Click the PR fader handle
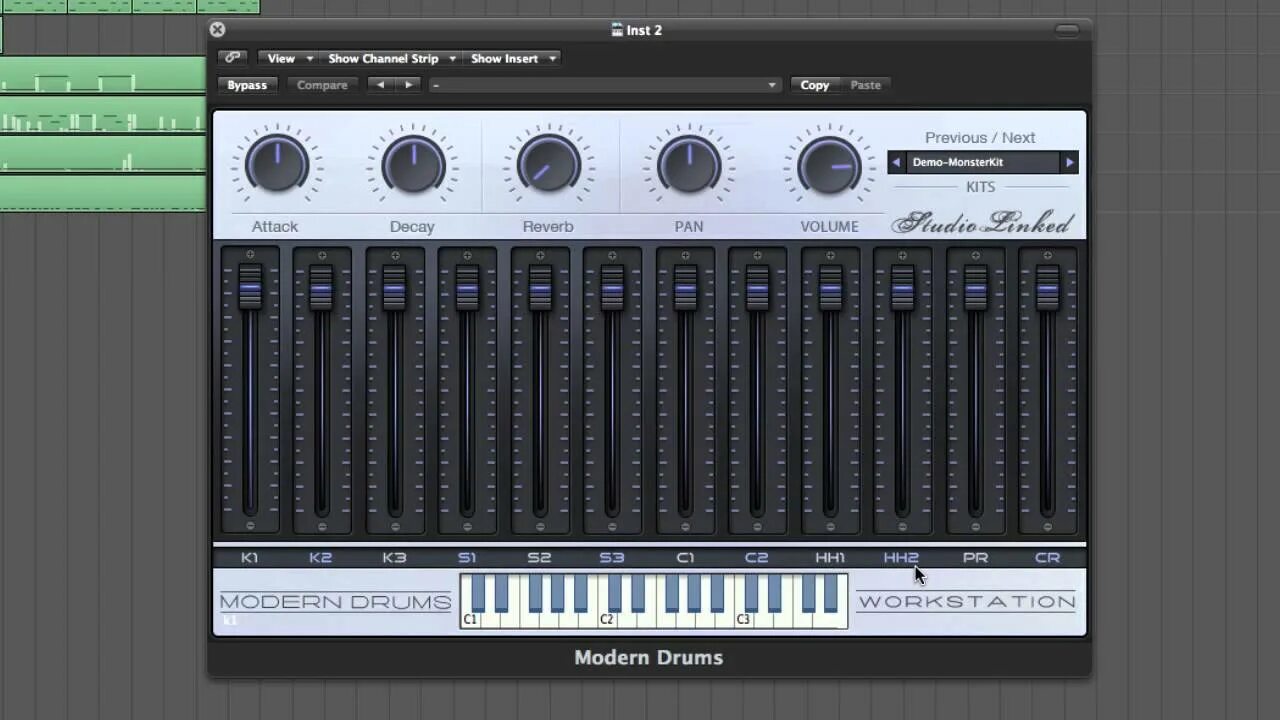 975,288
